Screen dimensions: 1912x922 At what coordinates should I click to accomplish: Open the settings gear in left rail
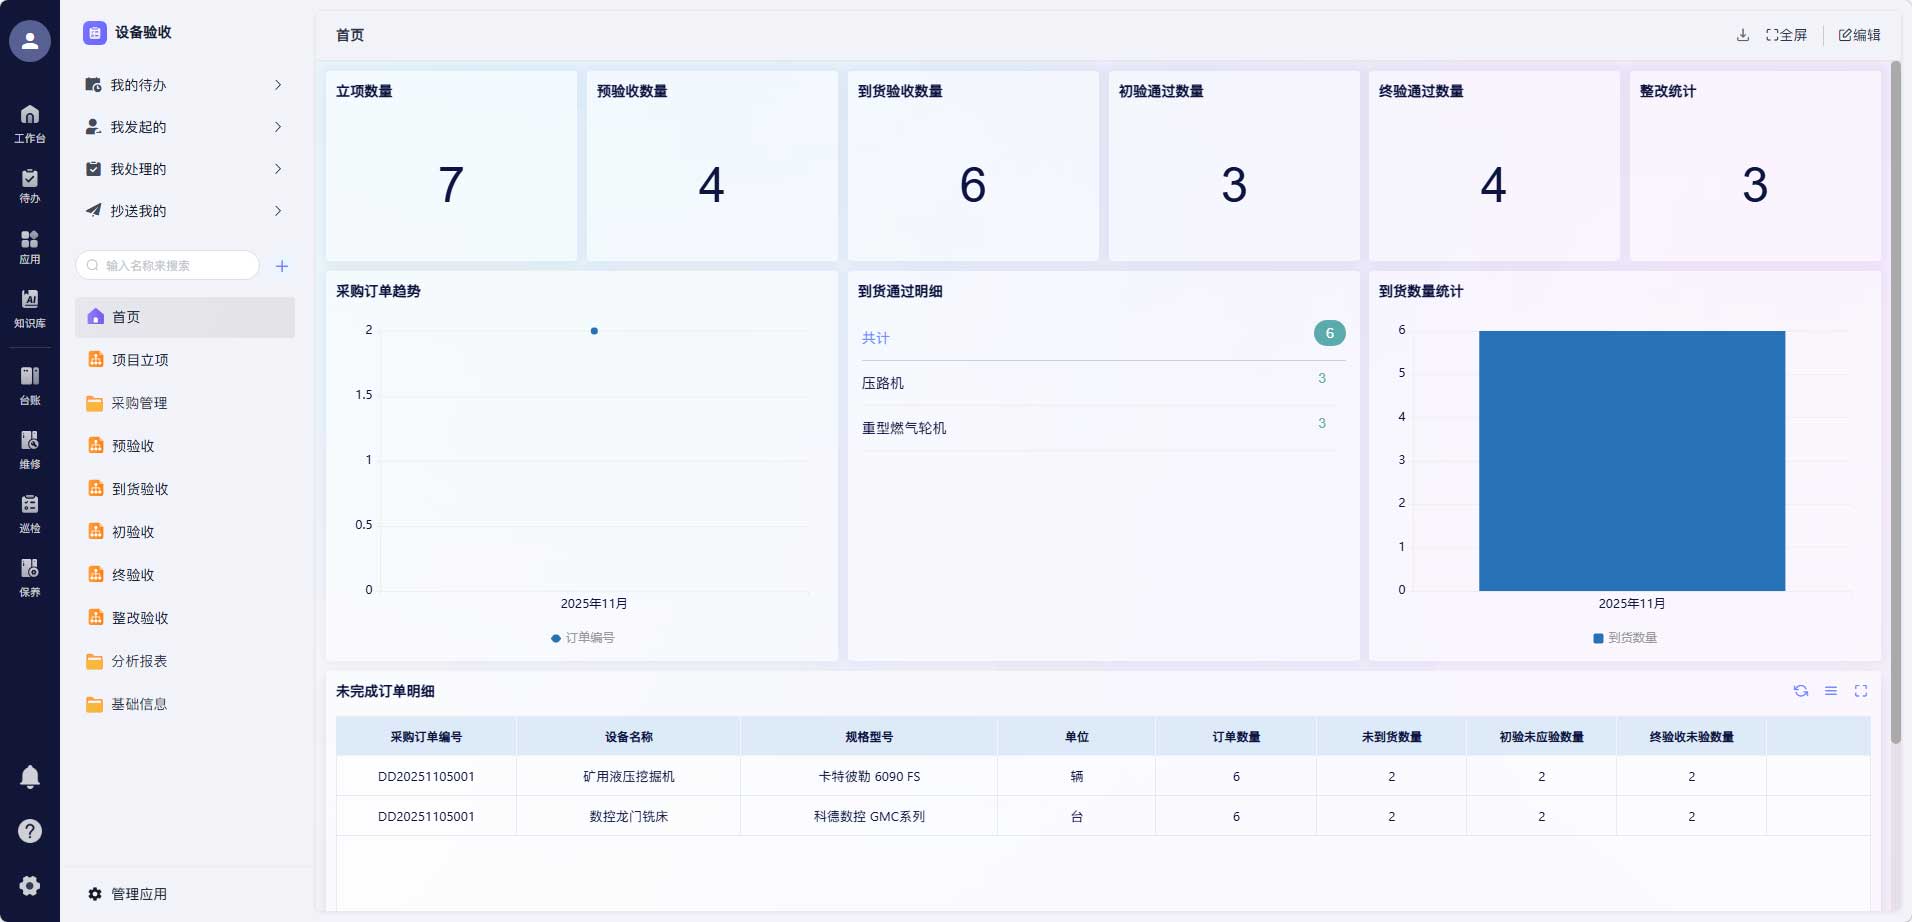(x=30, y=885)
